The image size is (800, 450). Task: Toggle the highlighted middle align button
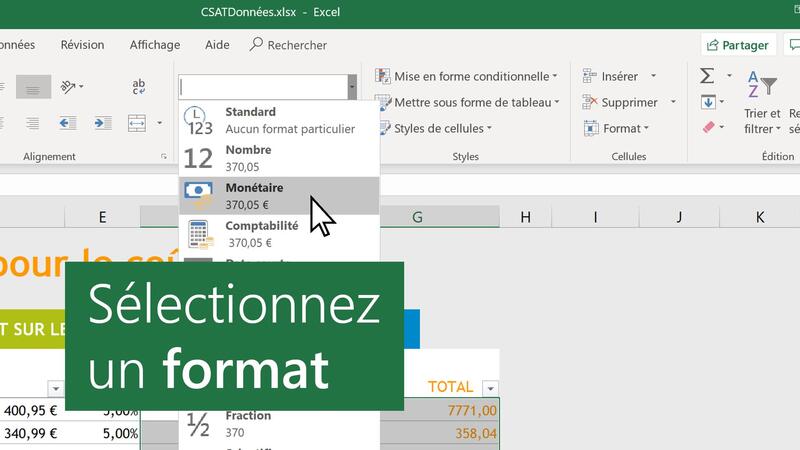pyautogui.click(x=33, y=87)
